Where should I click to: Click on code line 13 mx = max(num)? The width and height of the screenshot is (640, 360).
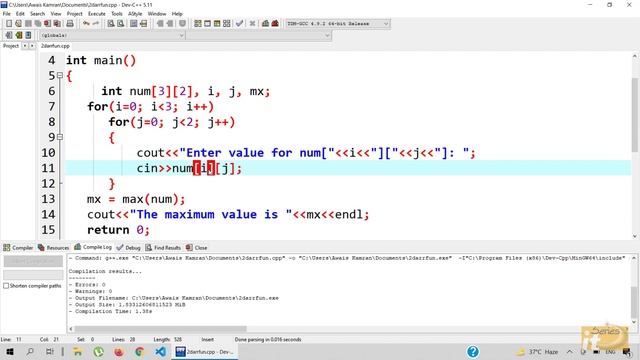136,199
